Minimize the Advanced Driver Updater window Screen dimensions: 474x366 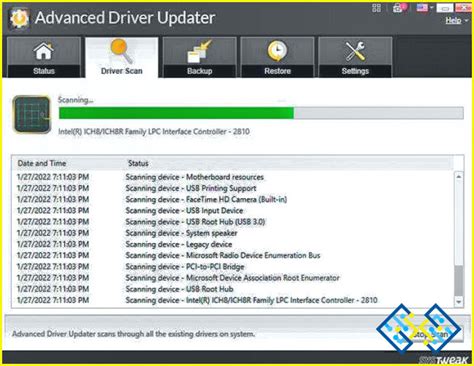pos(445,8)
